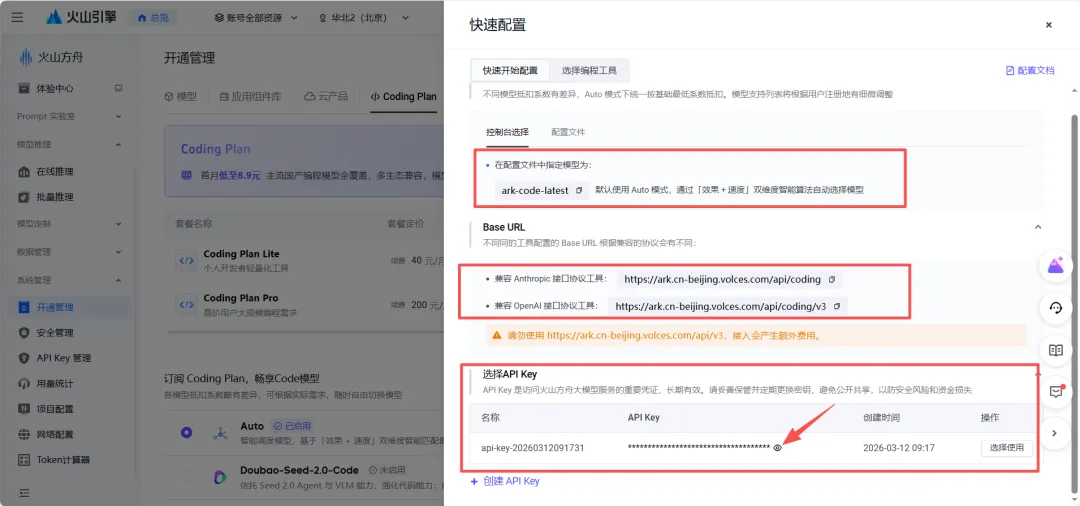Expand the 账号全部资源 dropdown
1080x506 pixels.
[x=256, y=17]
